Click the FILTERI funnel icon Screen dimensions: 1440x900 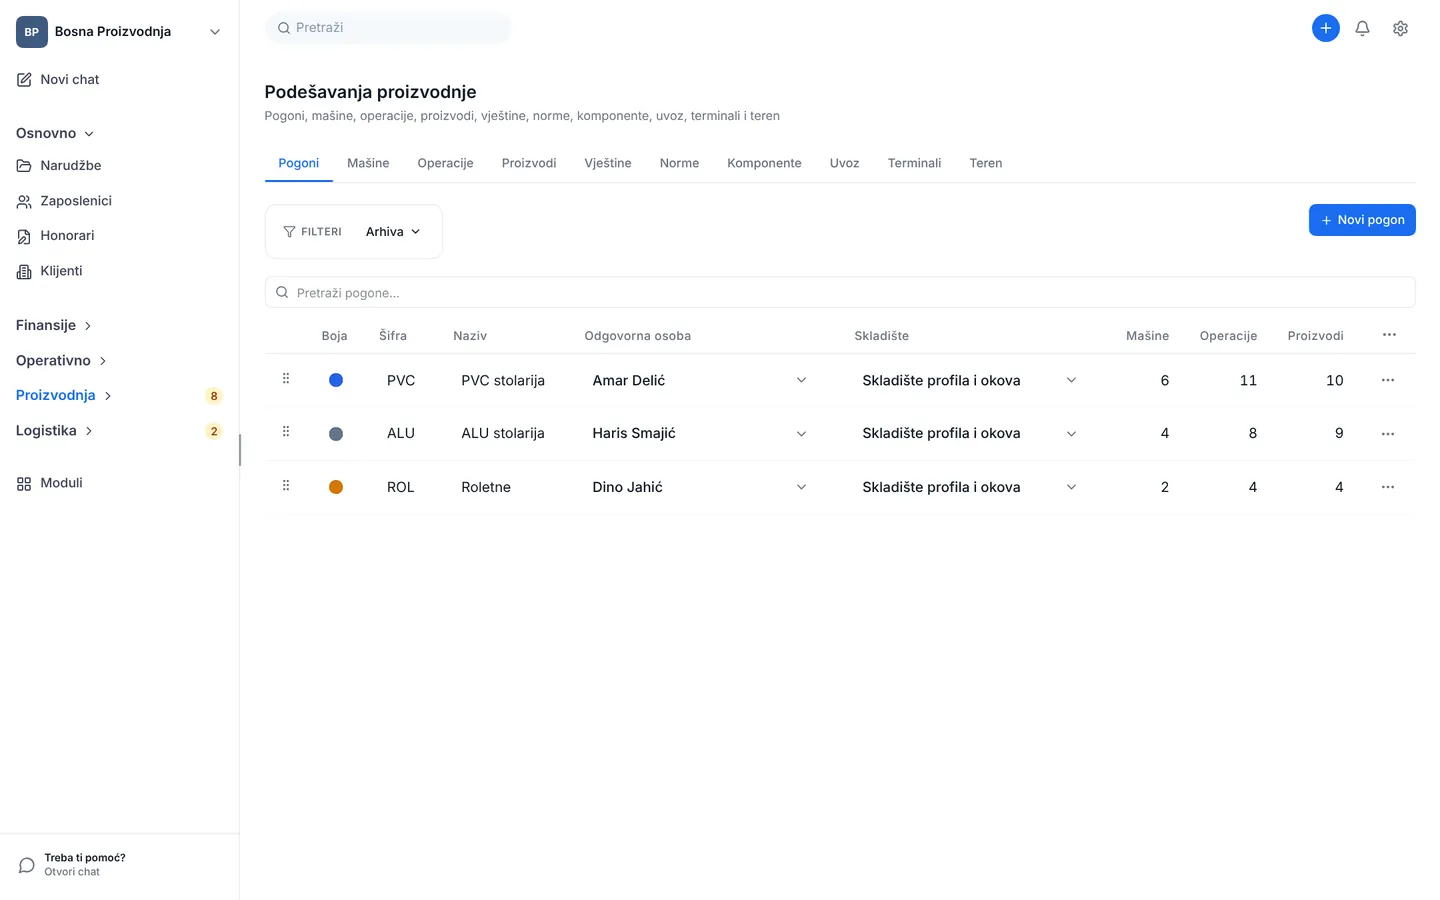[289, 232]
